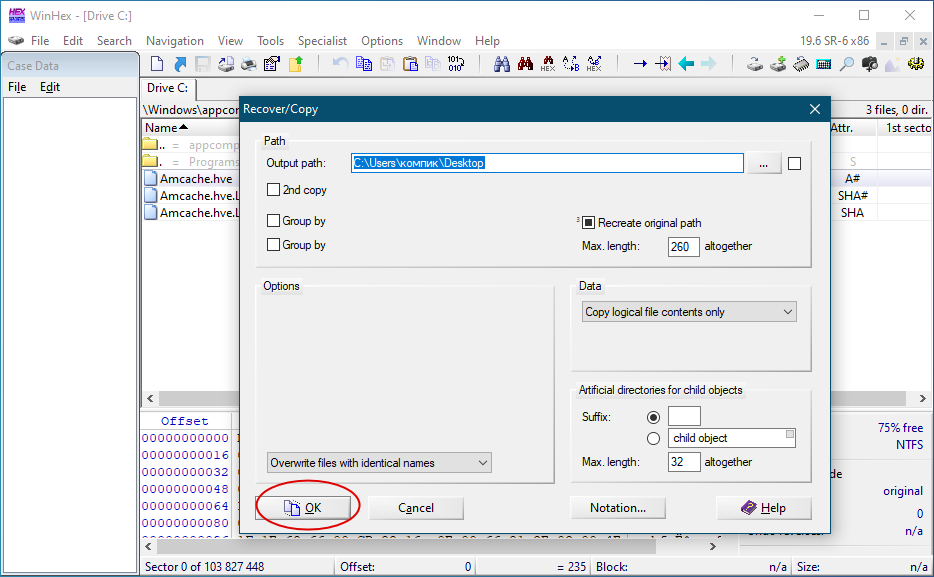Click the Forward pale arrow icon
The width and height of the screenshot is (934, 577).
coord(709,64)
